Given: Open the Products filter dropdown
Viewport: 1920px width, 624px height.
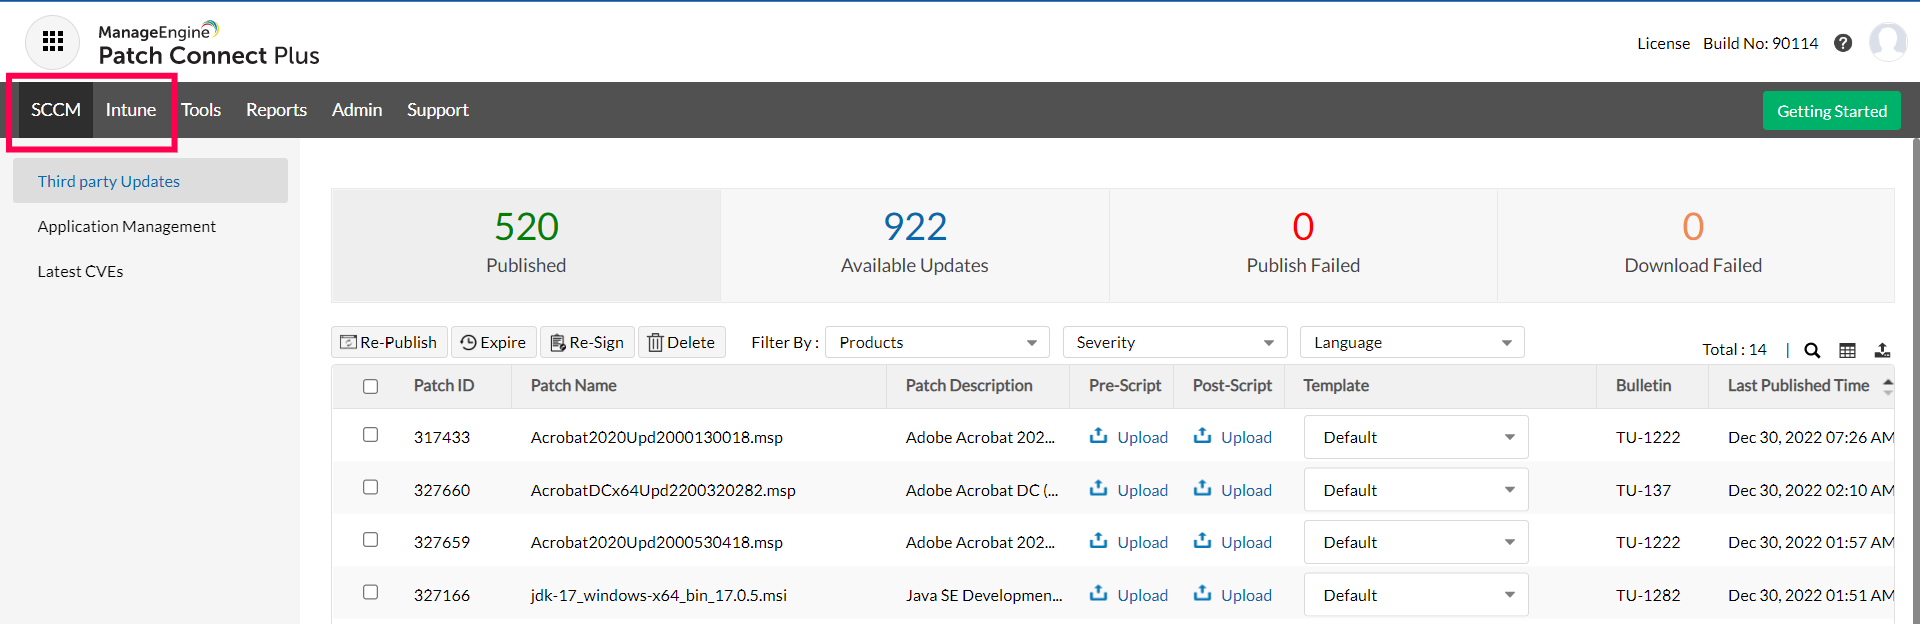Looking at the screenshot, I should [x=937, y=342].
